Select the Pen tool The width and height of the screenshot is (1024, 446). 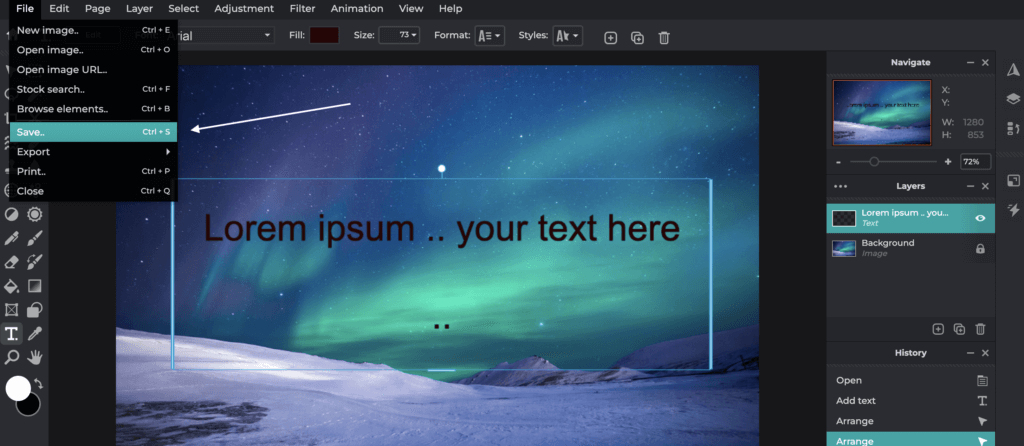[12, 238]
